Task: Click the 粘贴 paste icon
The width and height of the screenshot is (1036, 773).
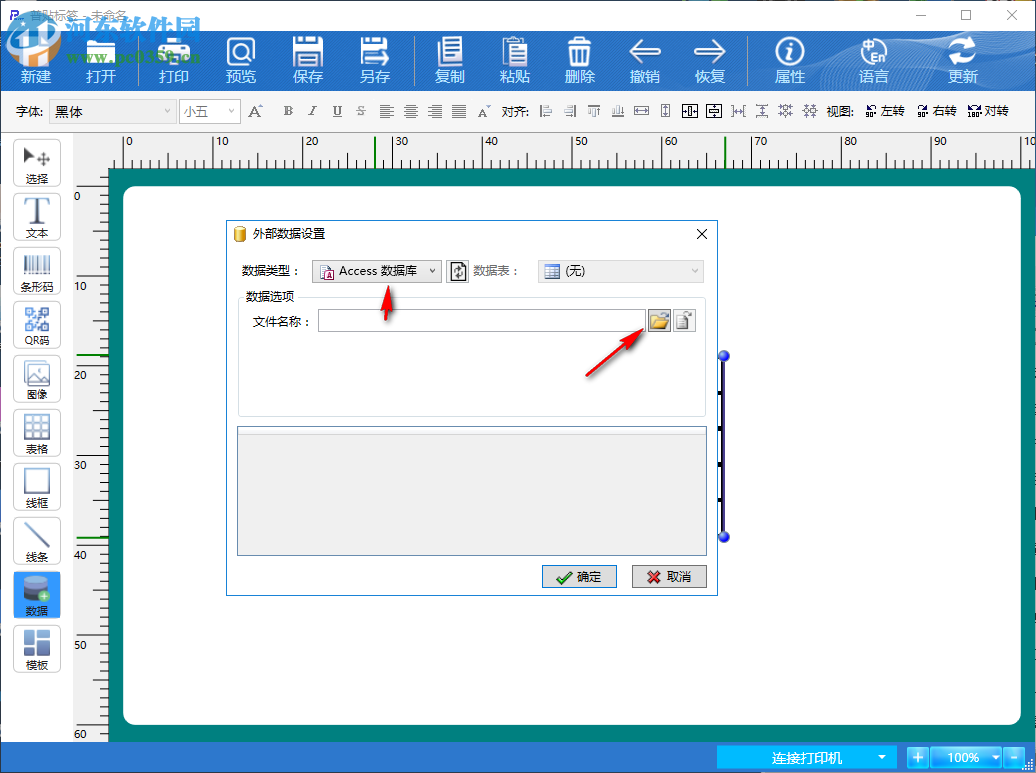Action: pyautogui.click(x=515, y=61)
